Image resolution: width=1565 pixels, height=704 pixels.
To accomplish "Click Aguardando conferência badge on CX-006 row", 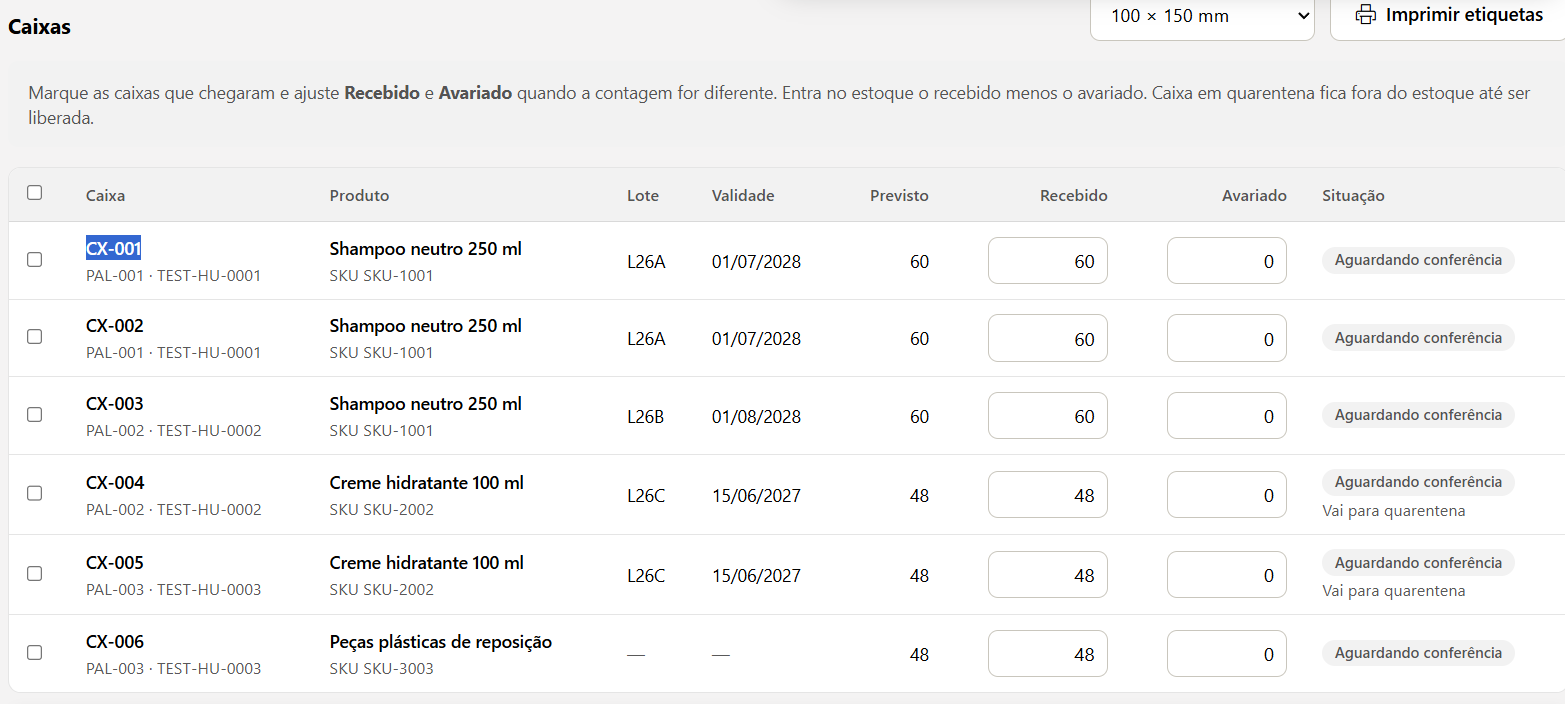I will [1418, 653].
